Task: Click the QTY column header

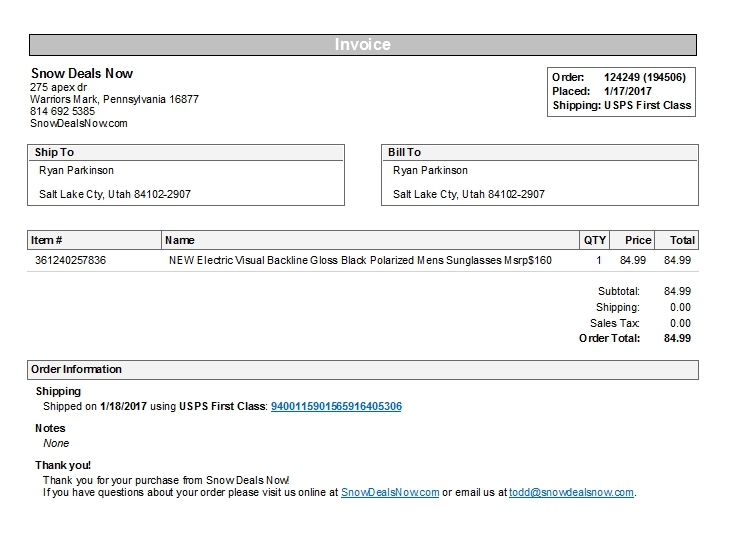Action: tap(595, 240)
